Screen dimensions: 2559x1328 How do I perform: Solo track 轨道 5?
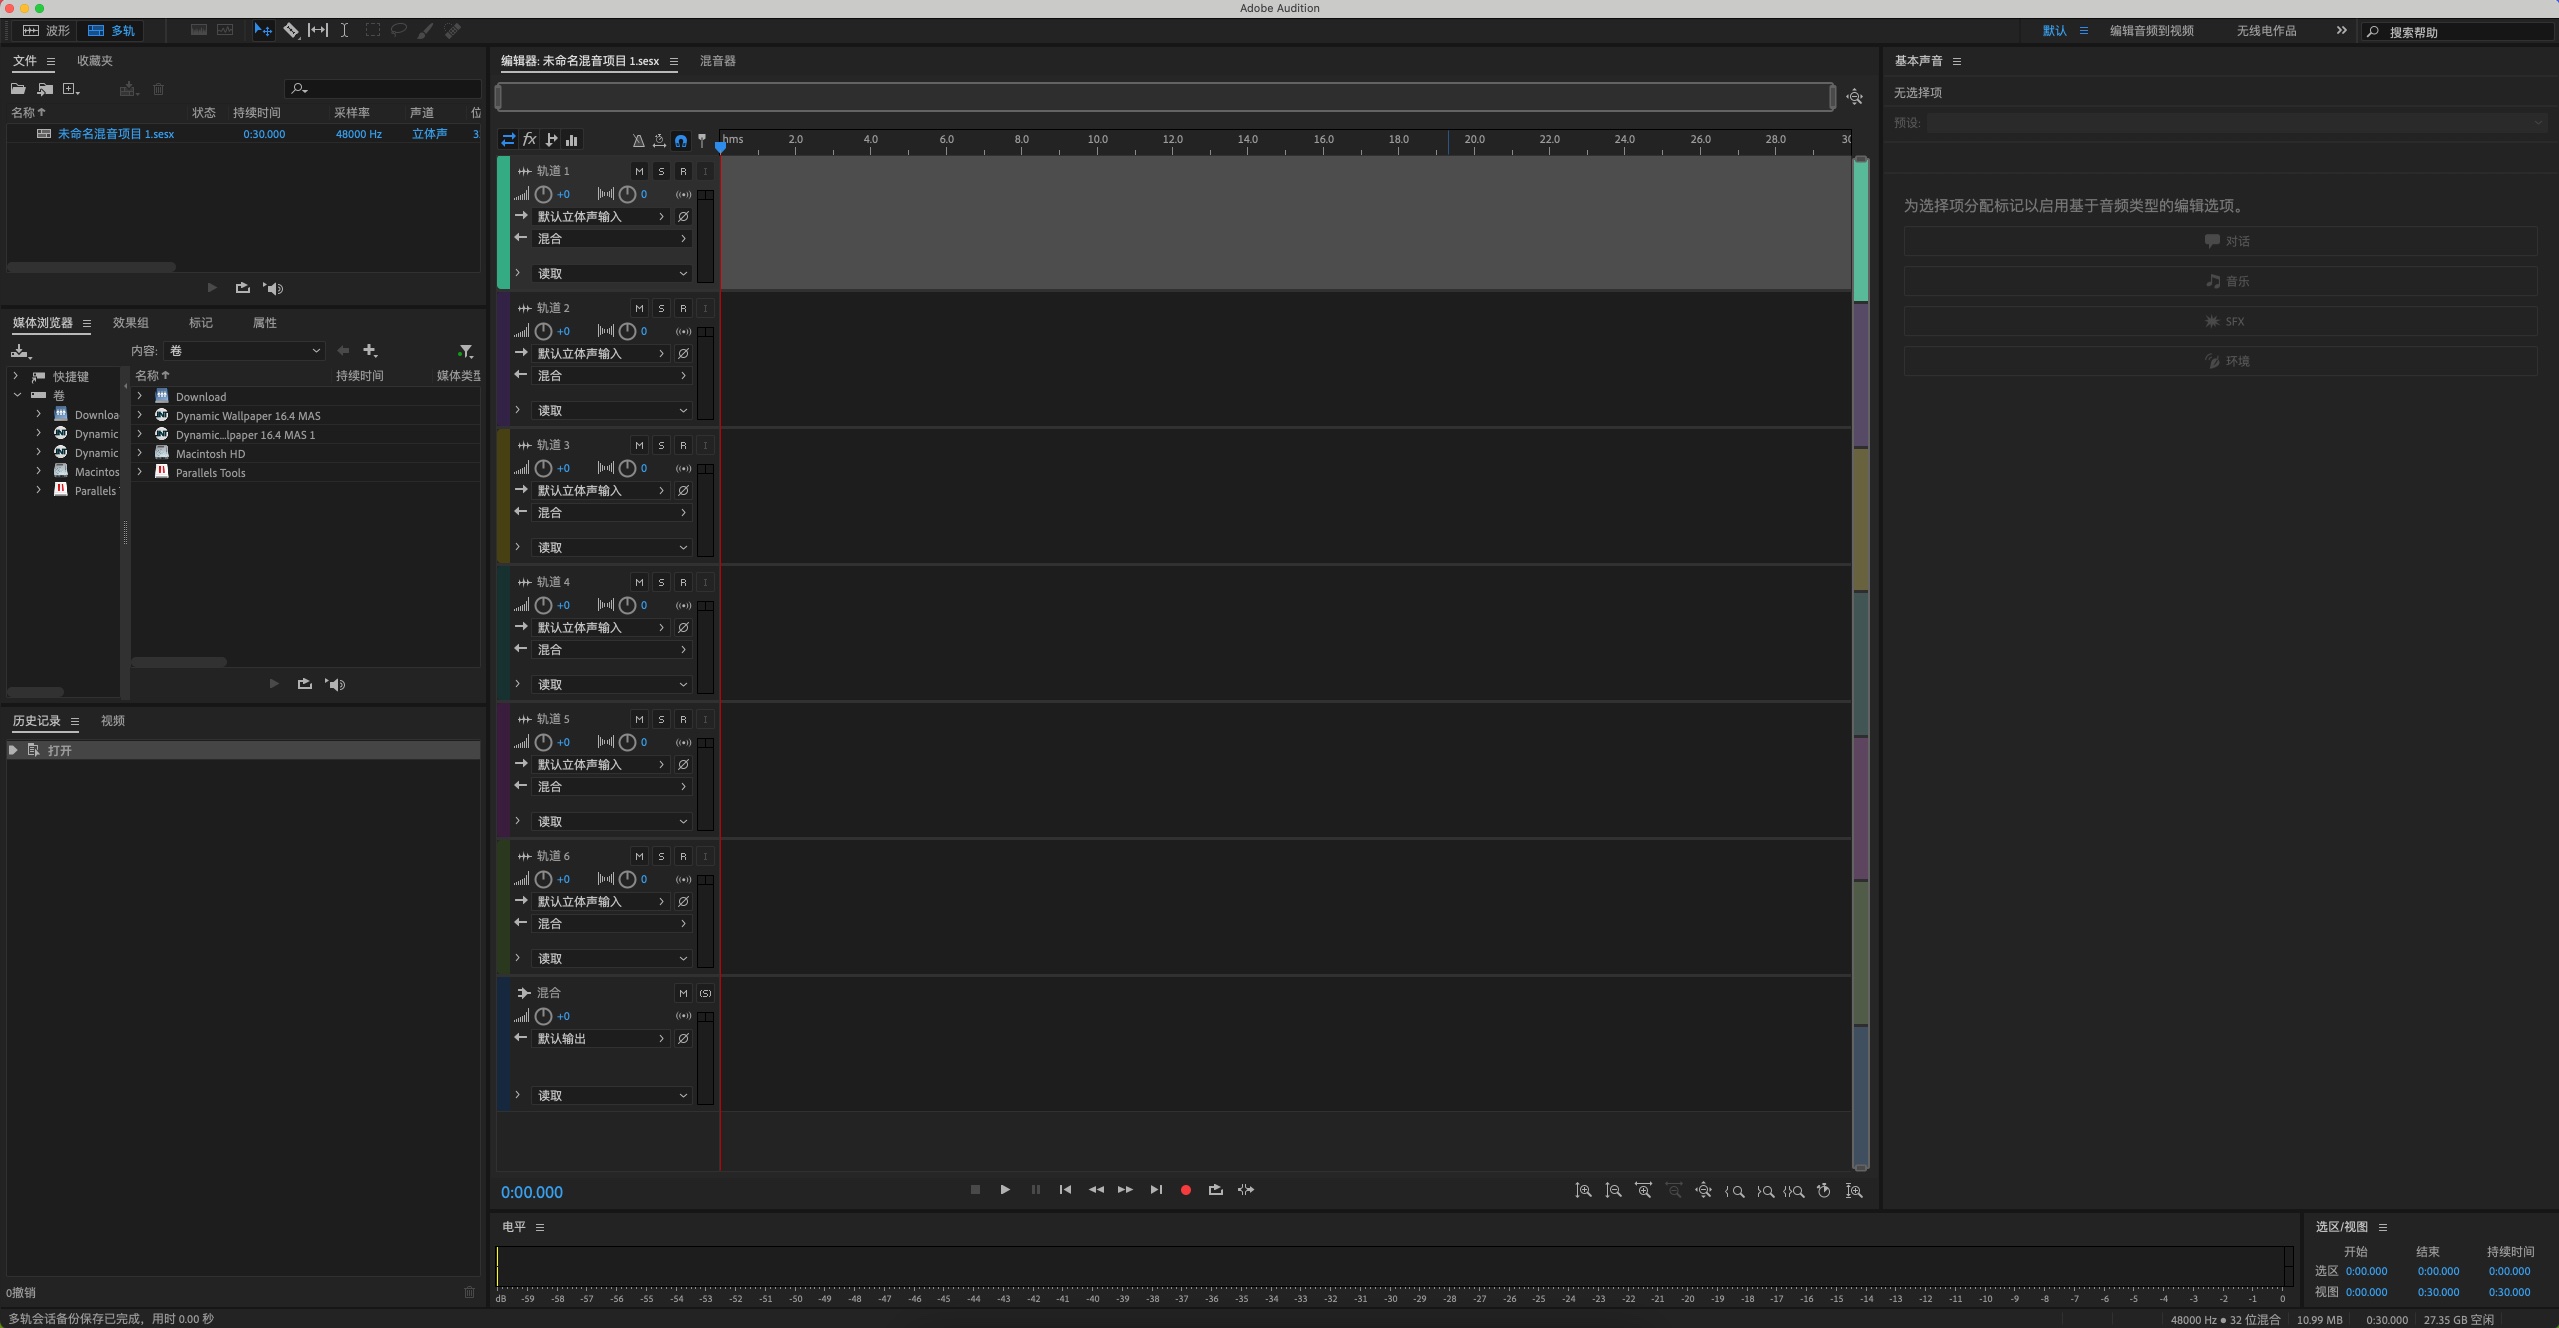[661, 719]
